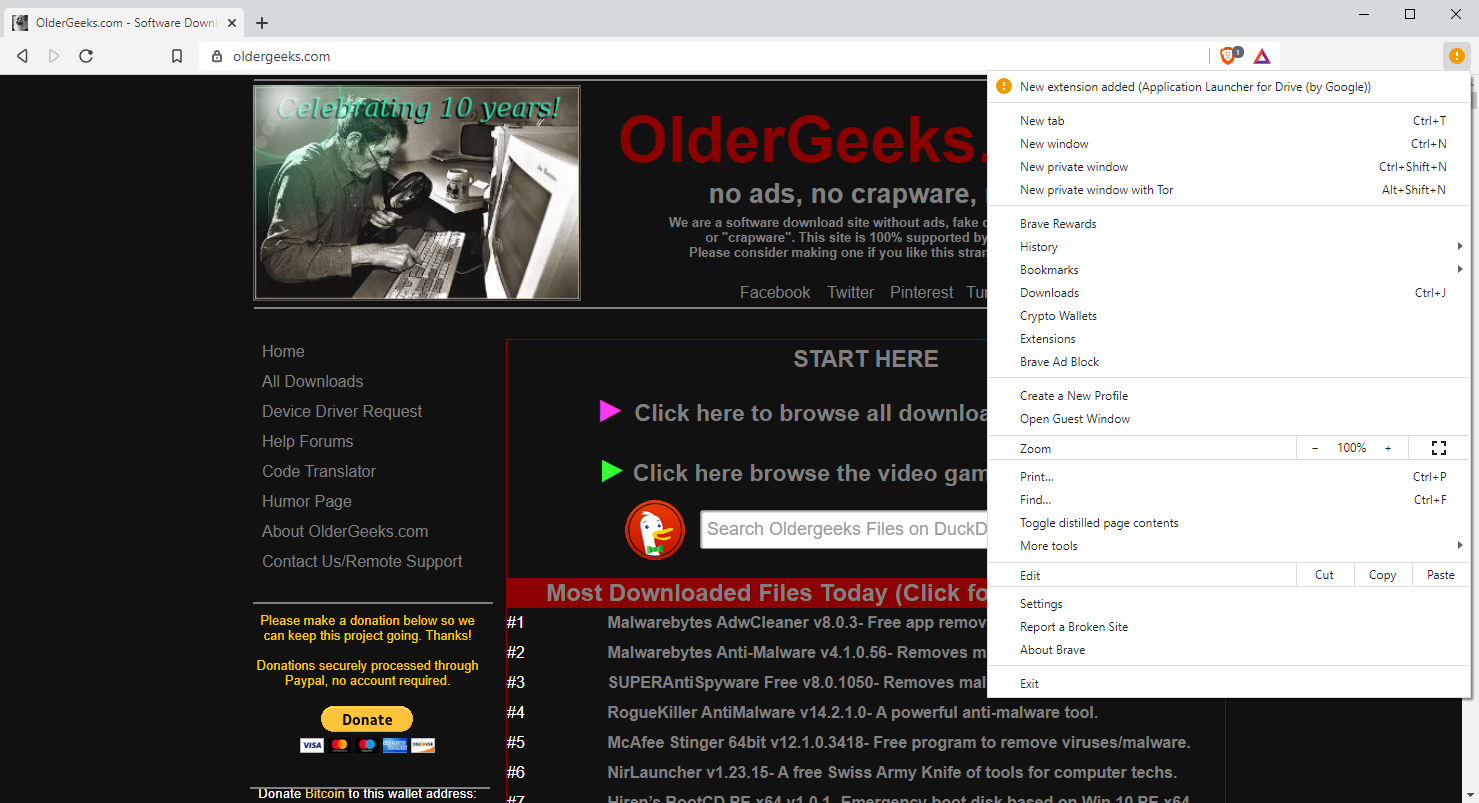Click the green arrow beside video games link
This screenshot has width=1479, height=803.
point(612,471)
